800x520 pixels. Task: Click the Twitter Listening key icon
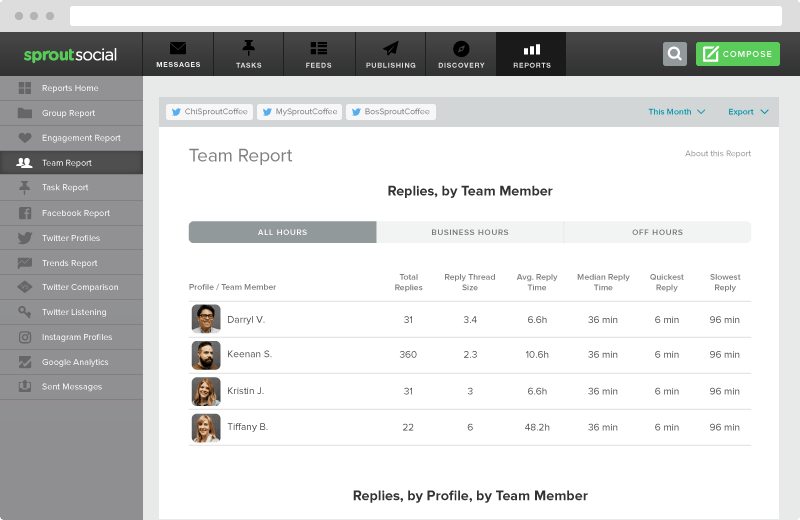click(24, 312)
